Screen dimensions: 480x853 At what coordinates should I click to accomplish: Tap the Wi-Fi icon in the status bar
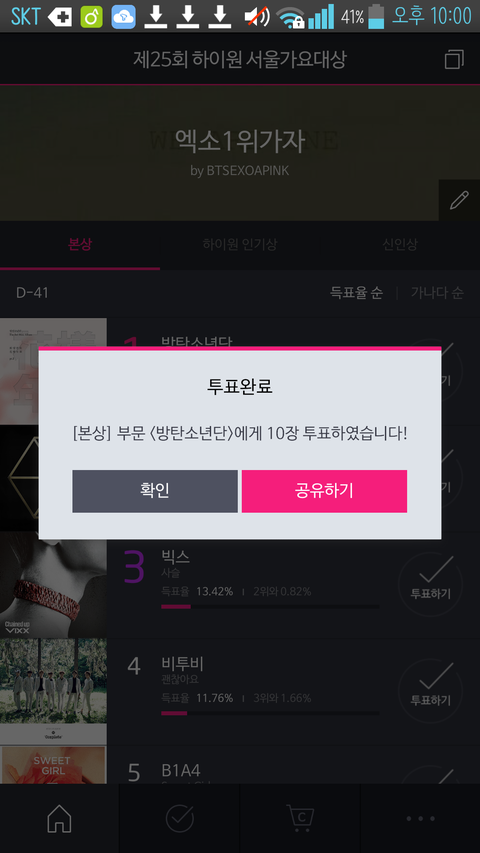[x=290, y=17]
